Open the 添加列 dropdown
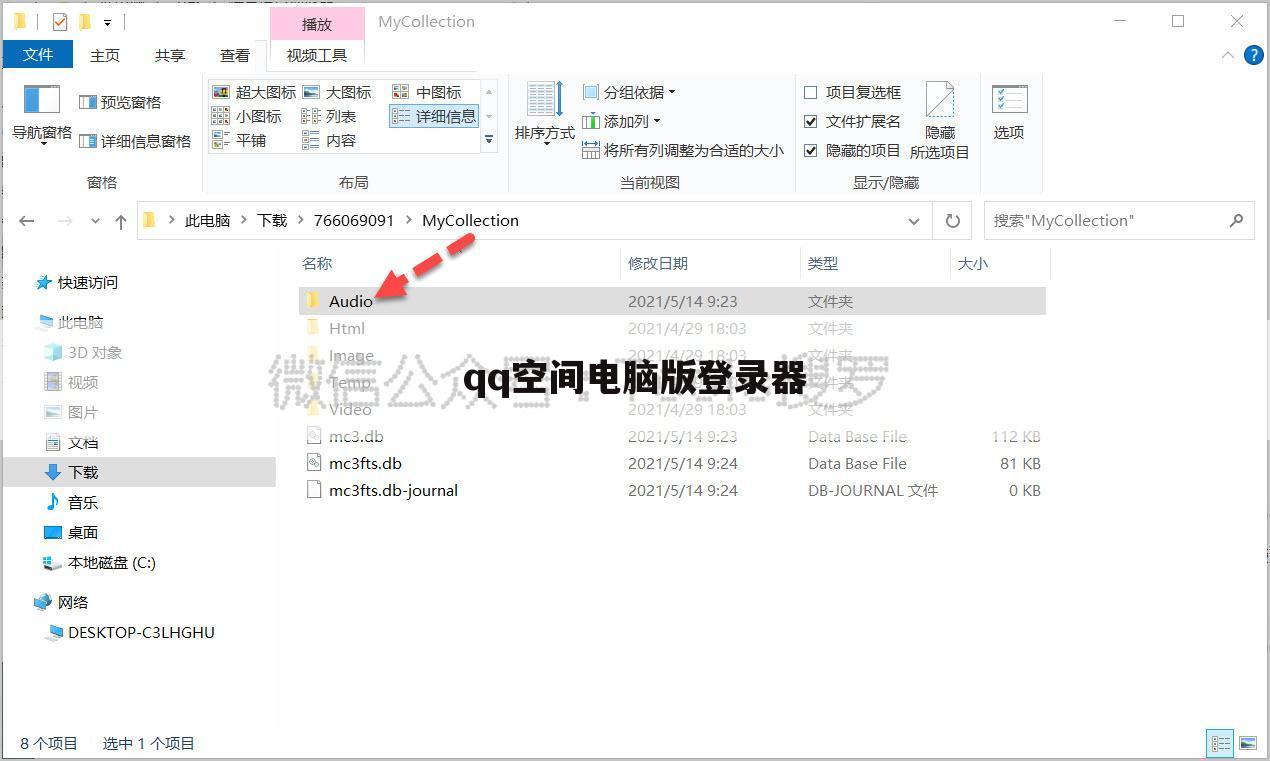Screen dimensions: 1270x761 click(621, 121)
